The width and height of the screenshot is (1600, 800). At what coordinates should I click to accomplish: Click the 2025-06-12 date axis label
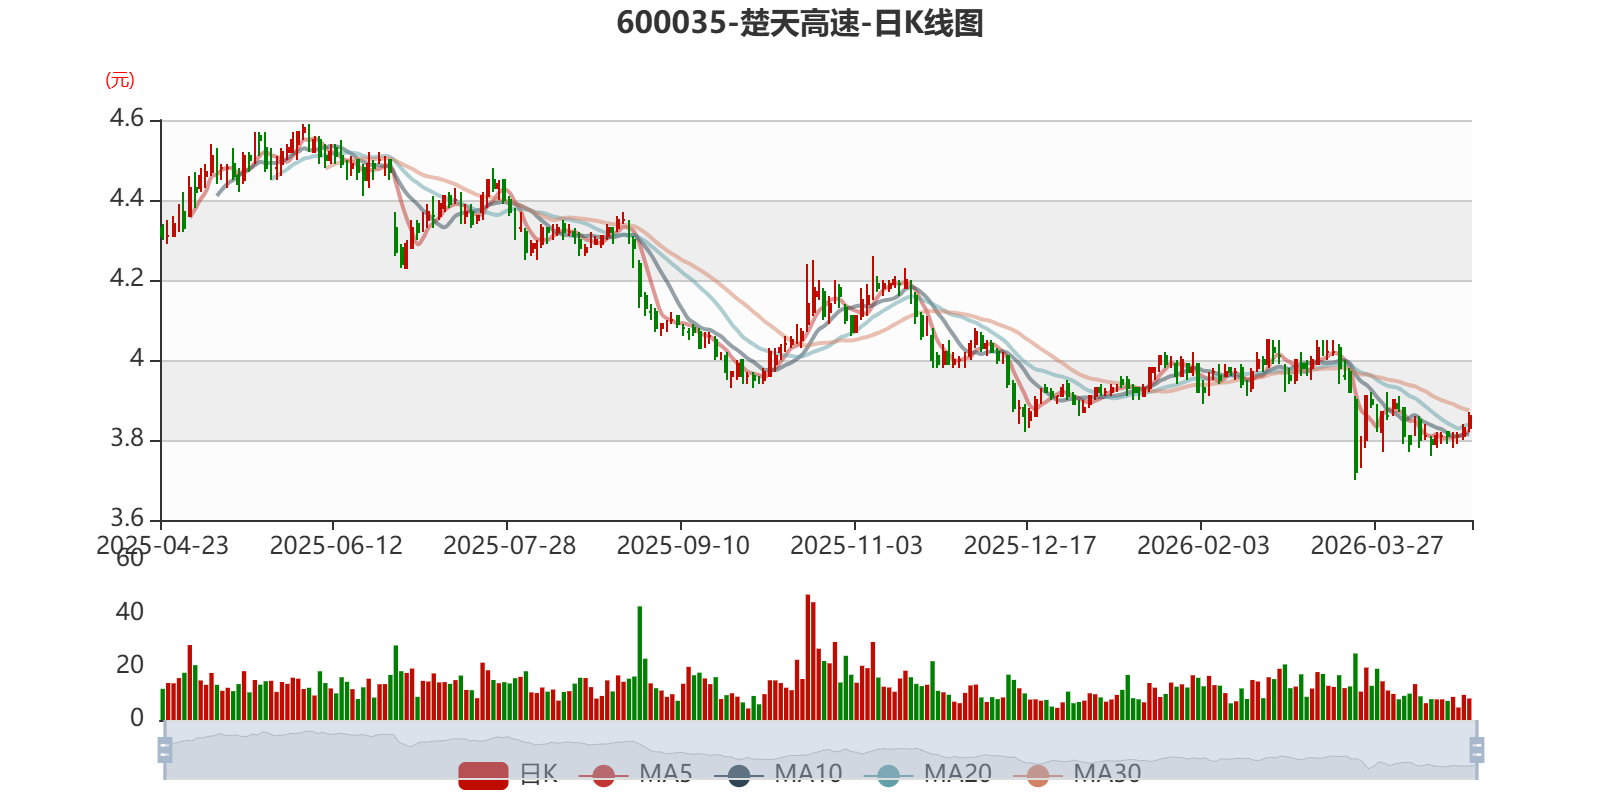[x=336, y=546]
